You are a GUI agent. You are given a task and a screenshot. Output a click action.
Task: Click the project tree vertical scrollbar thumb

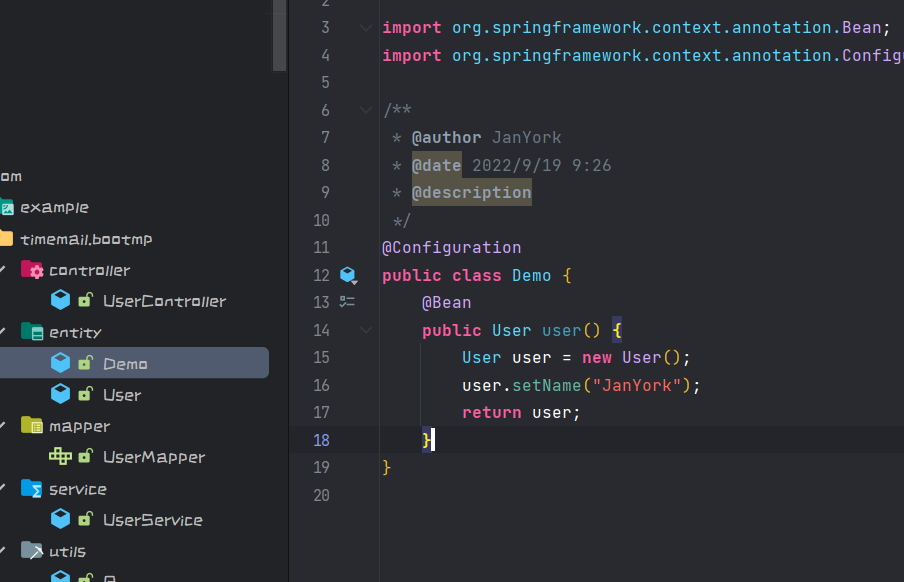pos(280,35)
